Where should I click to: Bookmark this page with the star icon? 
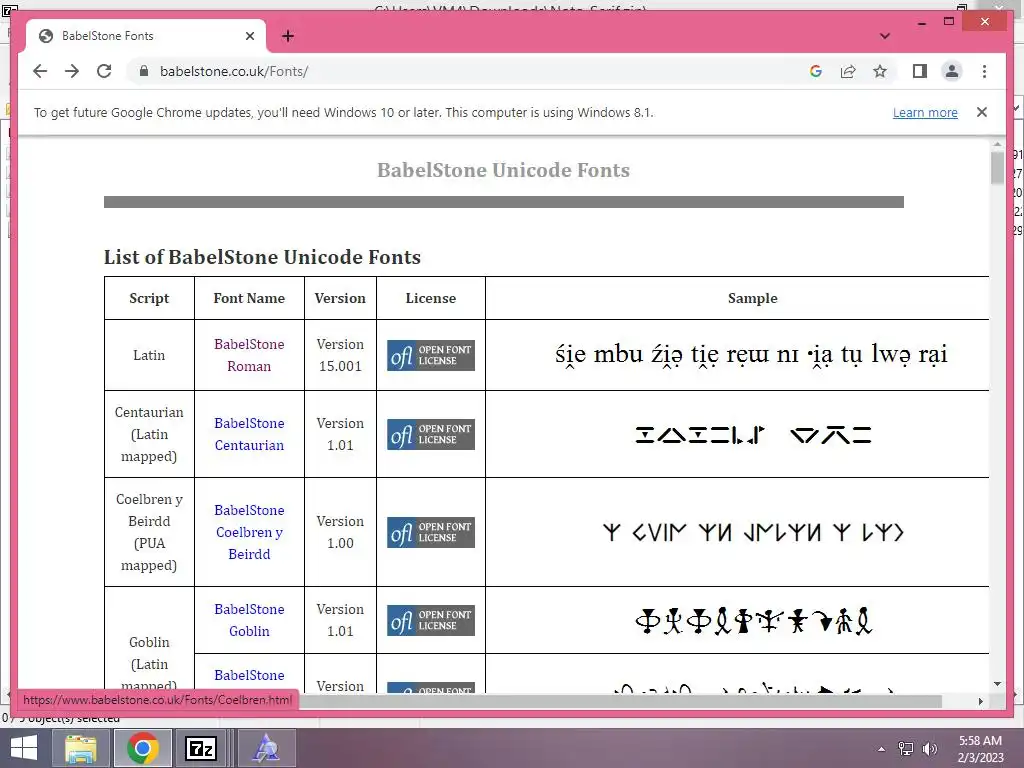point(880,71)
